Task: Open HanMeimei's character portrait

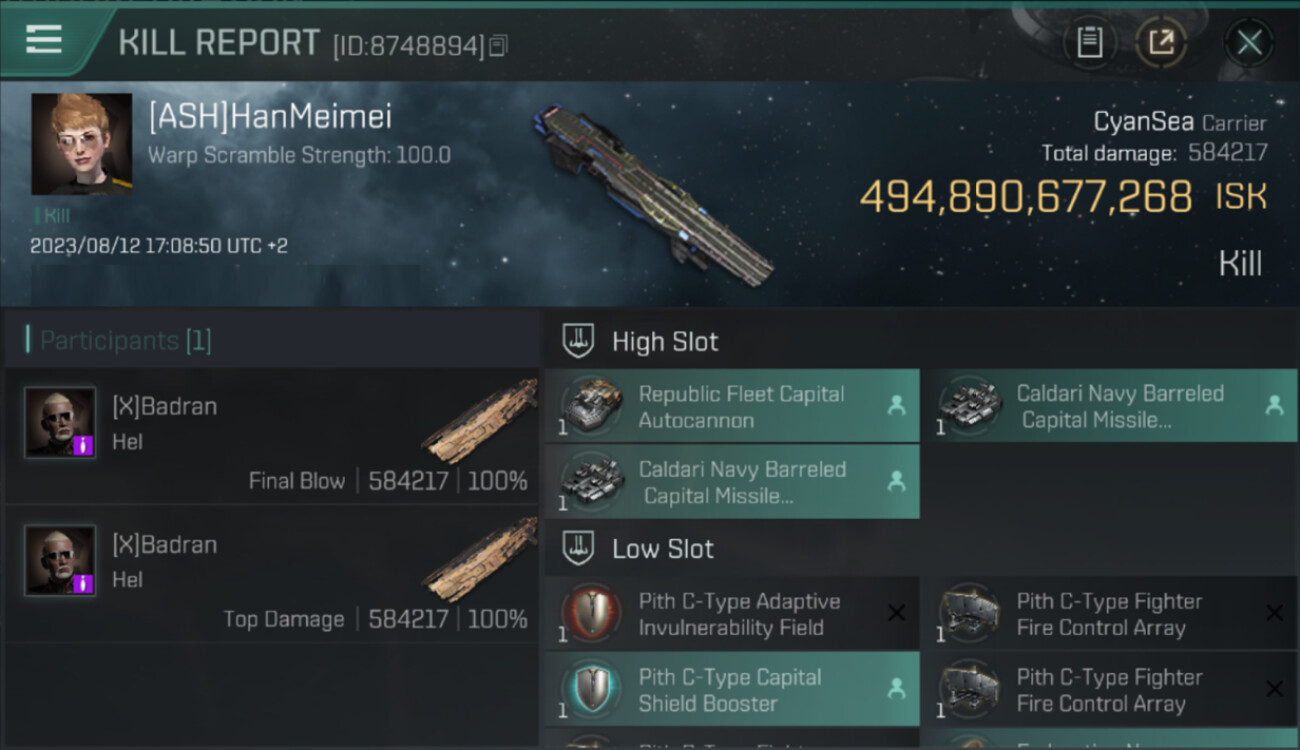Action: [81, 144]
